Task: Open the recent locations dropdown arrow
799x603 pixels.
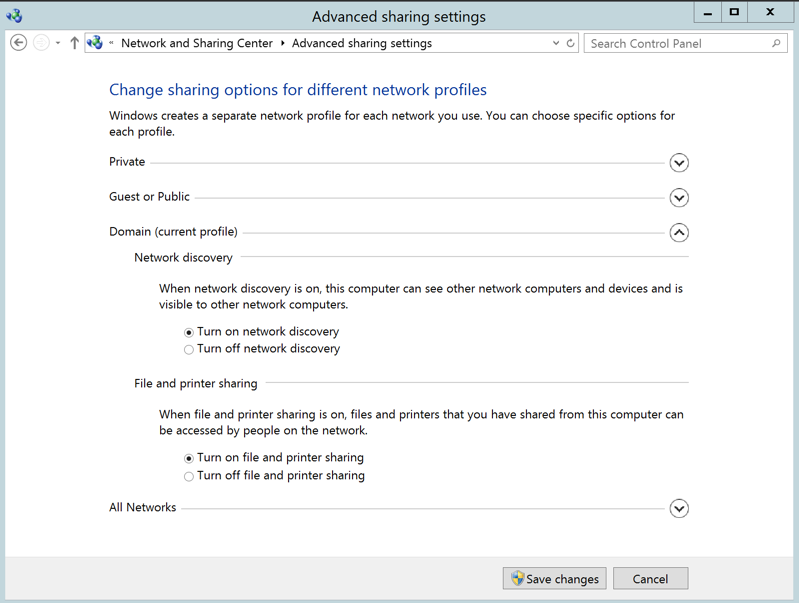Action: click(x=58, y=43)
